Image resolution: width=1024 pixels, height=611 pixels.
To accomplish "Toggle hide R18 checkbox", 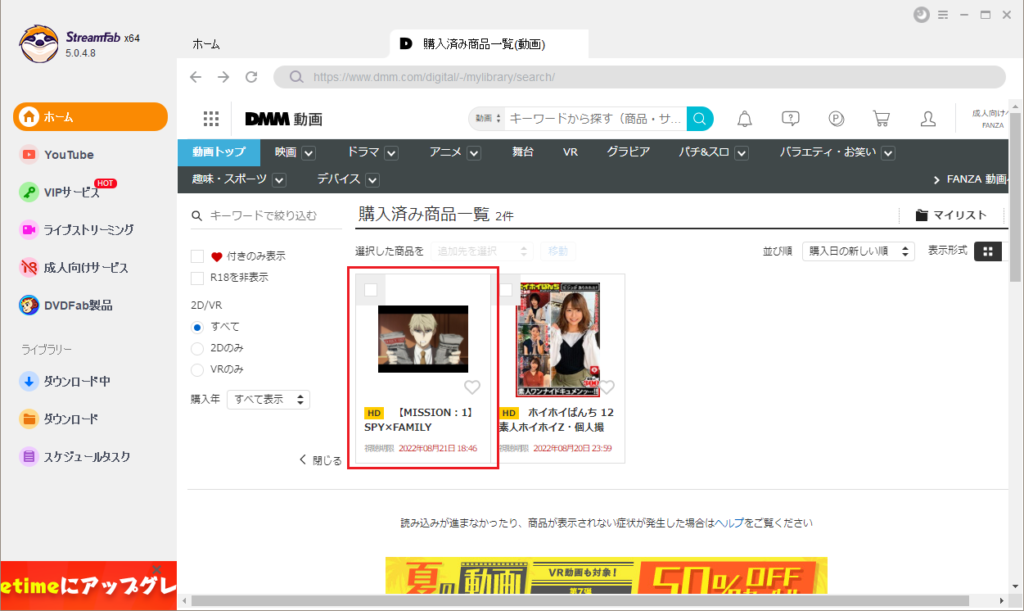I will 197,278.
